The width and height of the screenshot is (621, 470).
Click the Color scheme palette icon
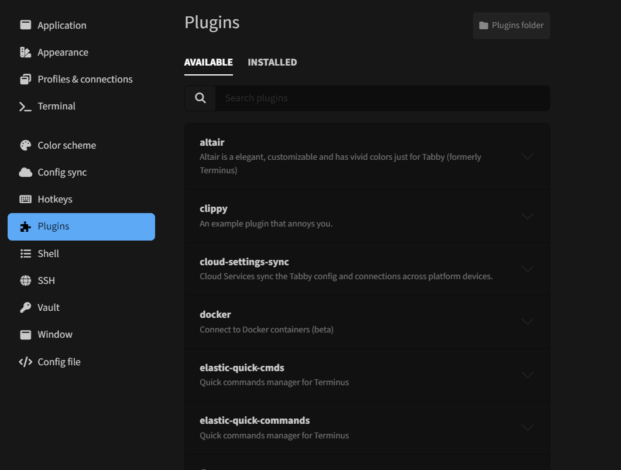point(25,145)
